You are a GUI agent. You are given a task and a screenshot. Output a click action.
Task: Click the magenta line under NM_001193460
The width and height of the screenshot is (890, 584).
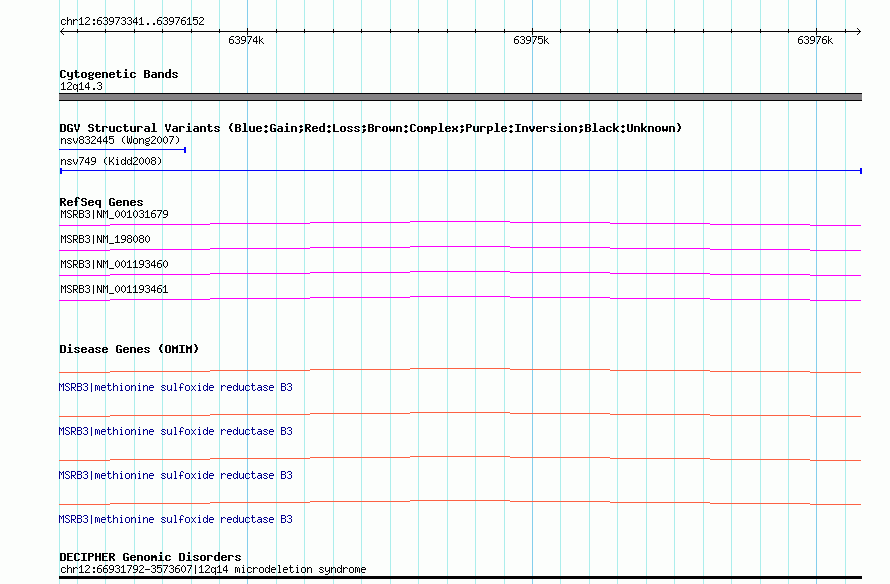pyautogui.click(x=460, y=273)
